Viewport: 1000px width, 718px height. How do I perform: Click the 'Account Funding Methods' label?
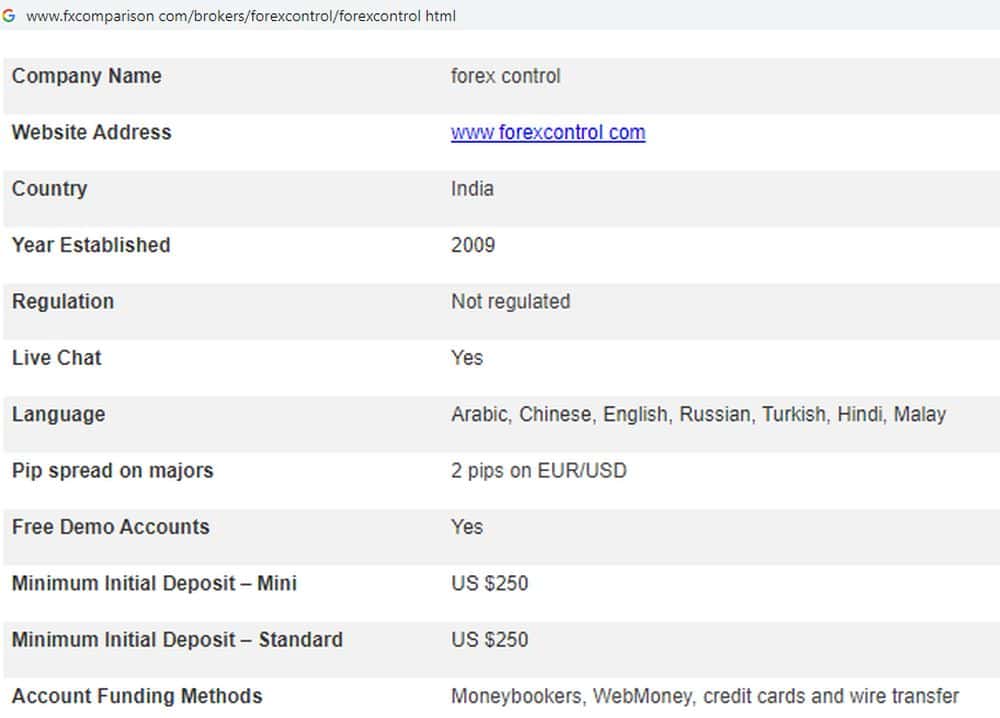click(x=137, y=696)
